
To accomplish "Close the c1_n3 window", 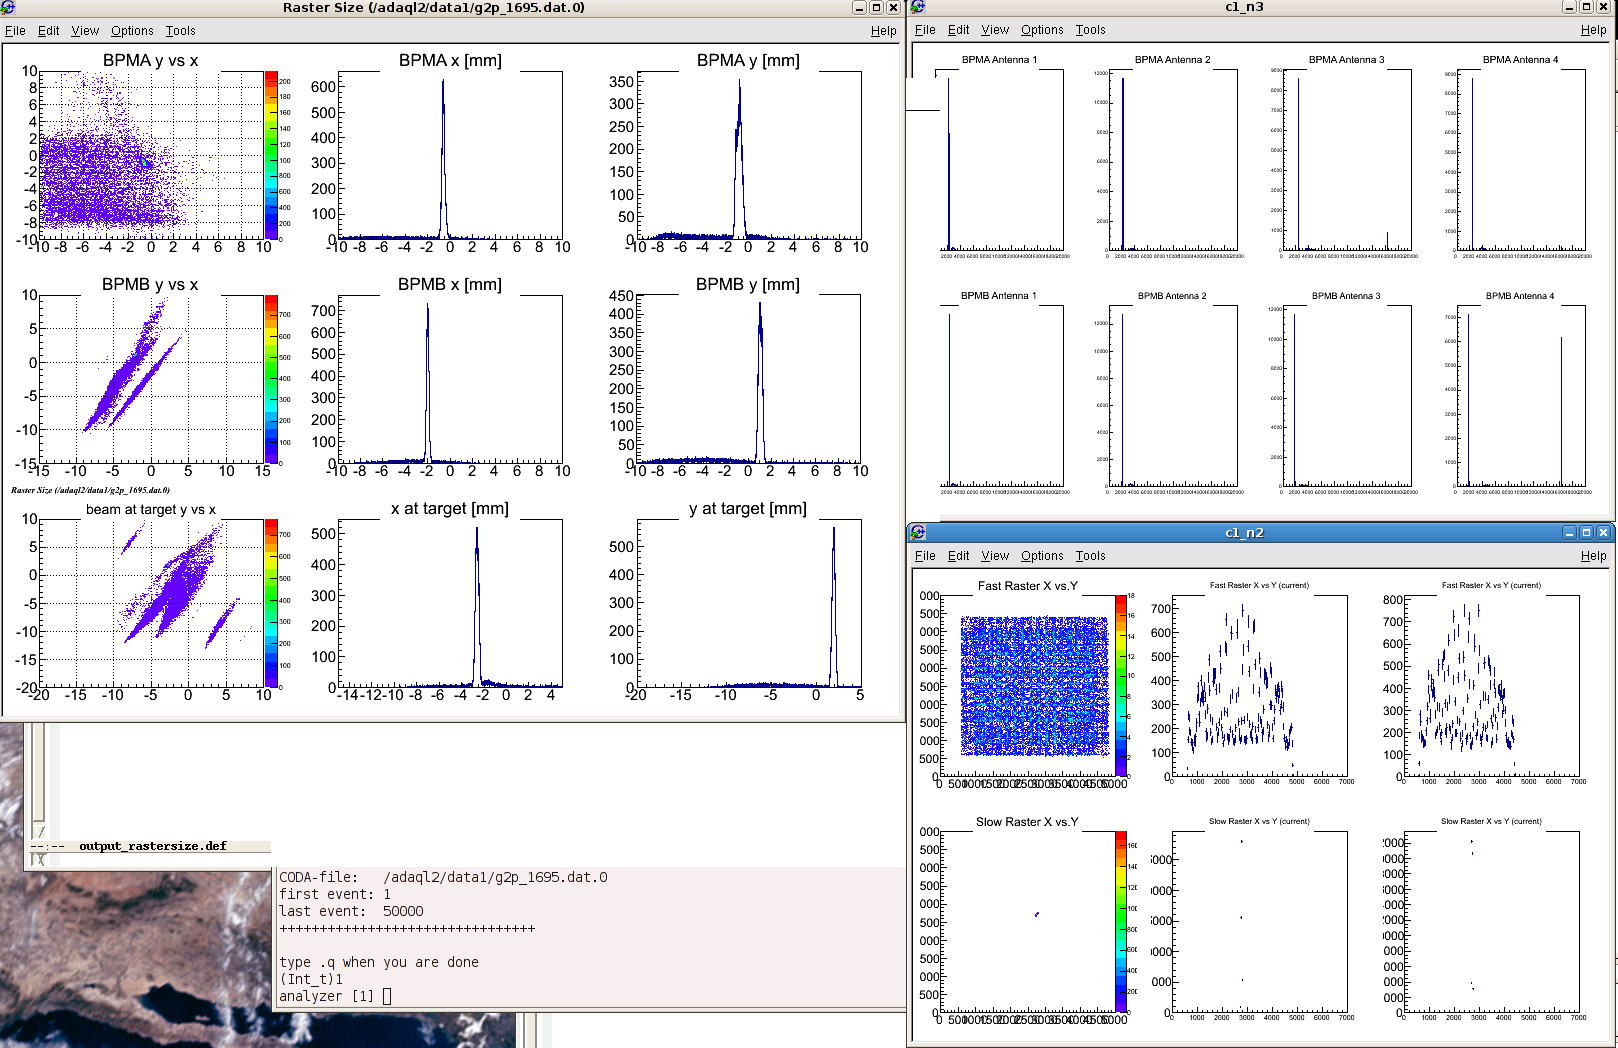I will pyautogui.click(x=1603, y=7).
